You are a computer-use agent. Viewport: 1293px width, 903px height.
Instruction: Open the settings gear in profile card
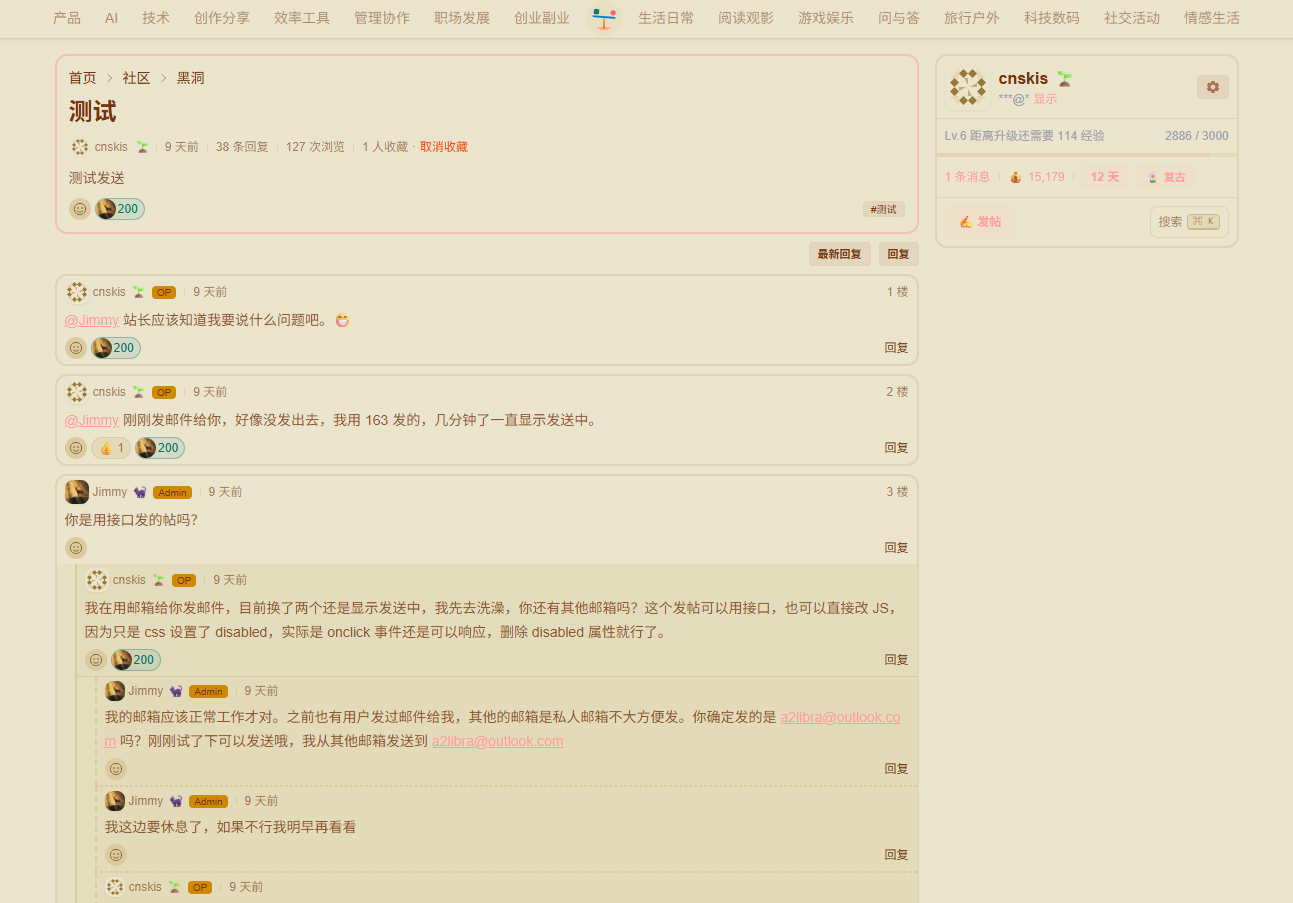click(1212, 87)
